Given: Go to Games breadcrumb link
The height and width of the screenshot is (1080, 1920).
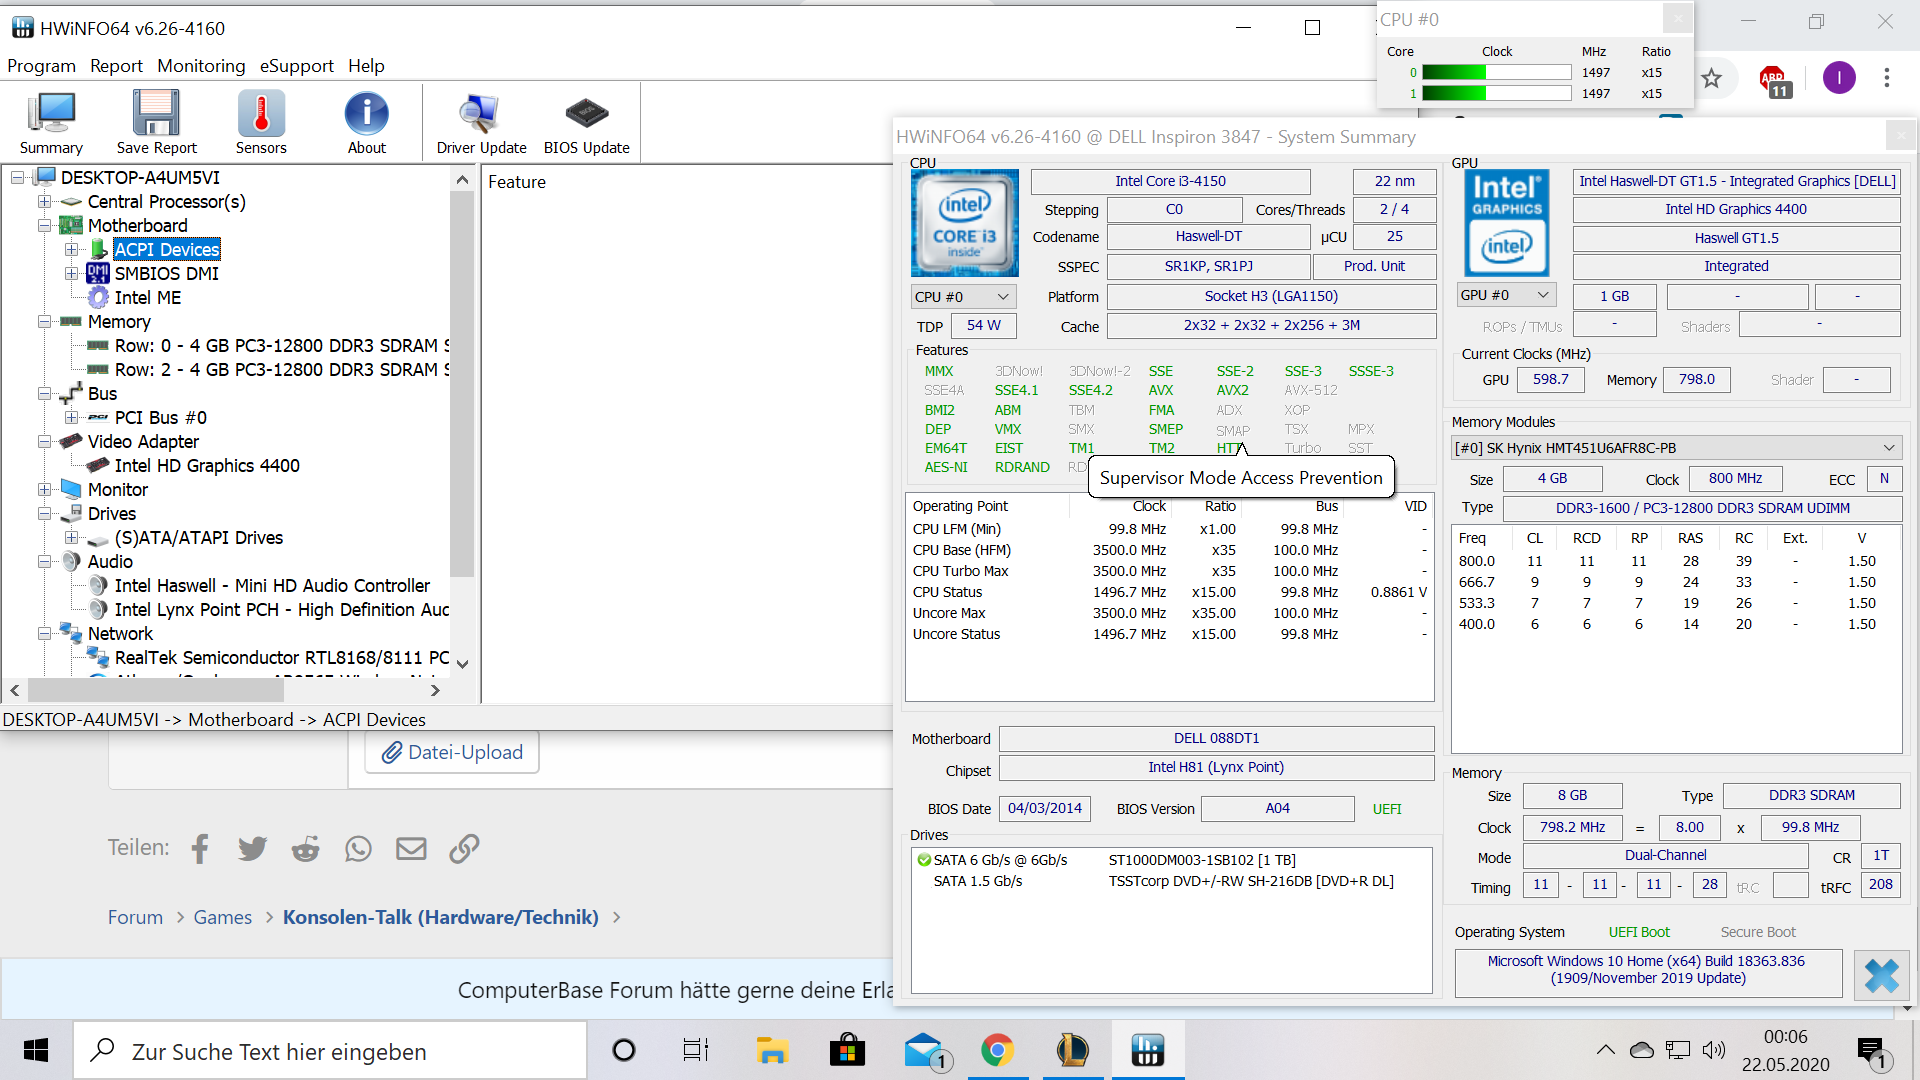Looking at the screenshot, I should coord(223,917).
